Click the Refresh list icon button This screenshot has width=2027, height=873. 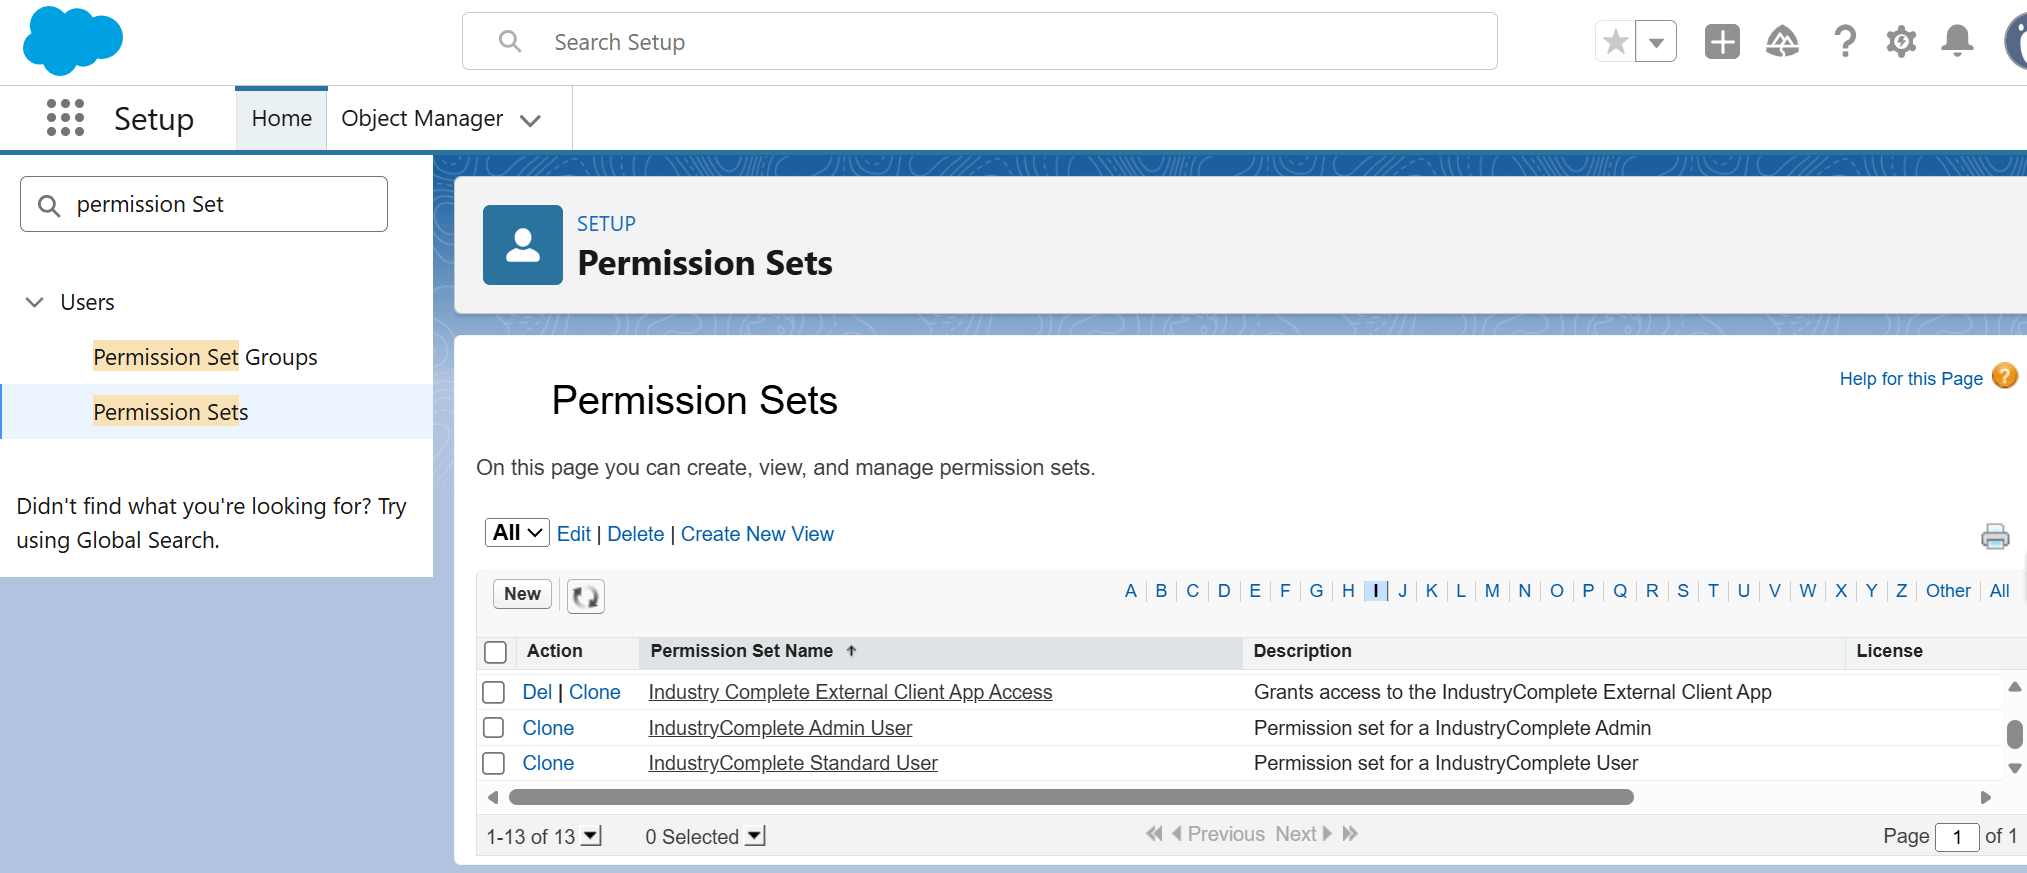tap(586, 596)
